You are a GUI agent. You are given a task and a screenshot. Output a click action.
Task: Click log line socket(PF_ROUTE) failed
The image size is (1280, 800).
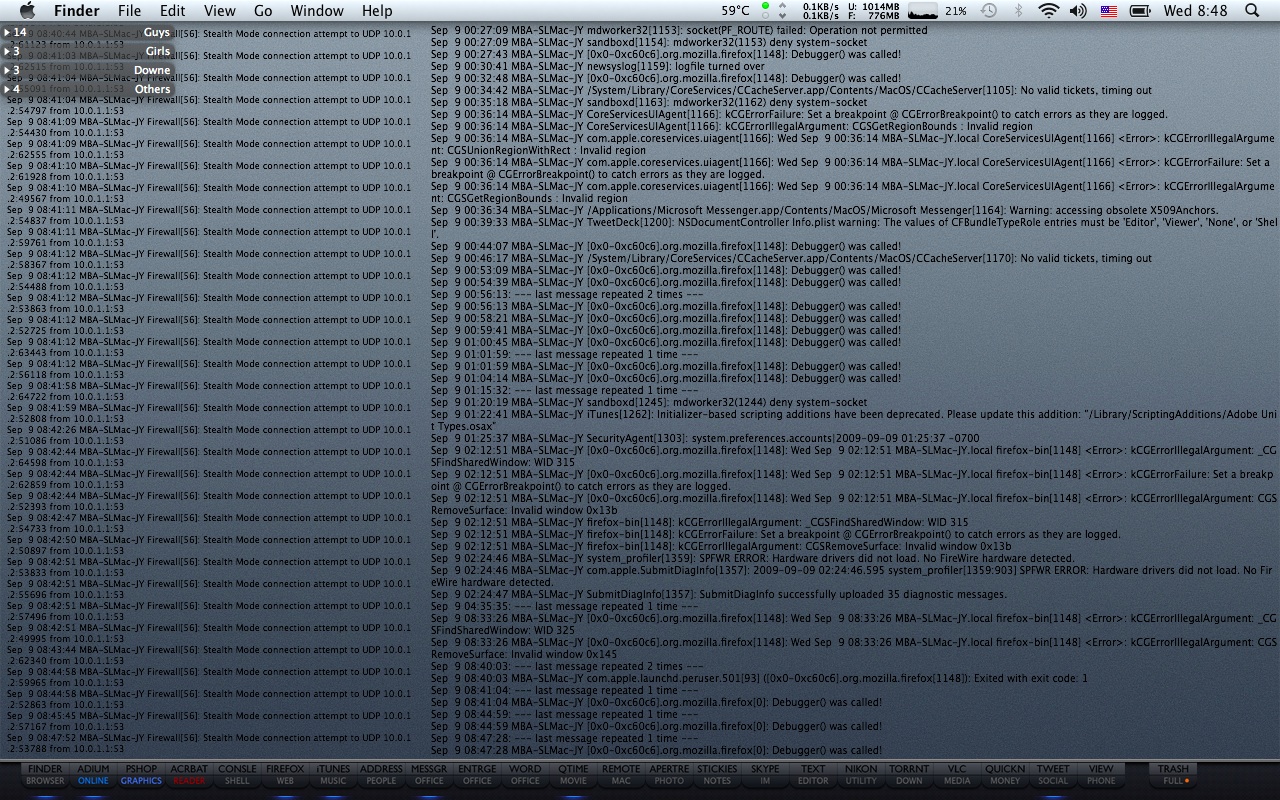[679, 30]
